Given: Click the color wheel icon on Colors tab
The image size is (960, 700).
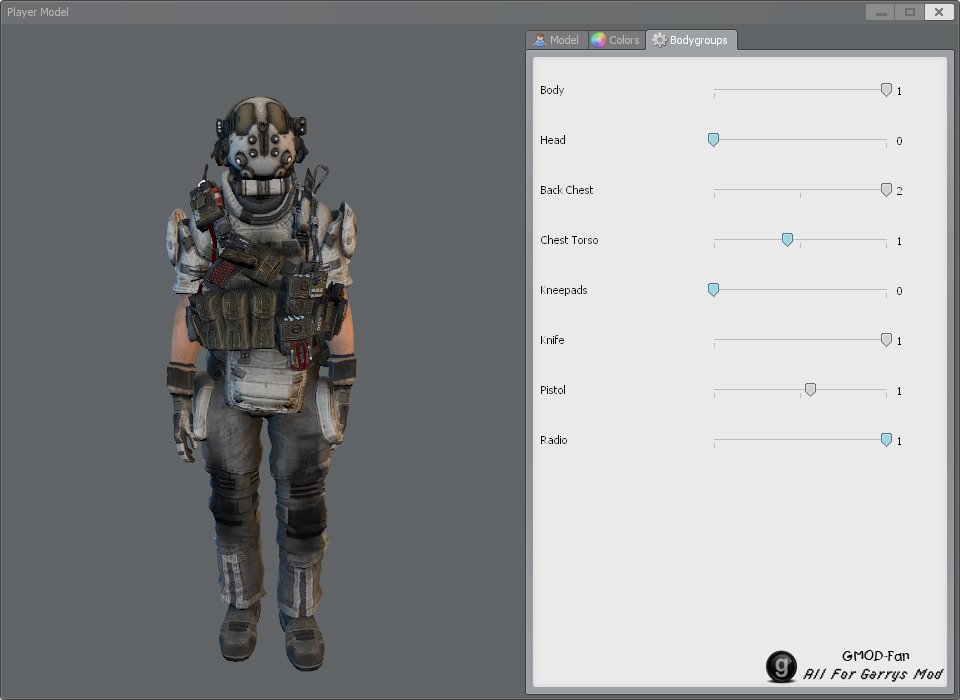Looking at the screenshot, I should (598, 40).
